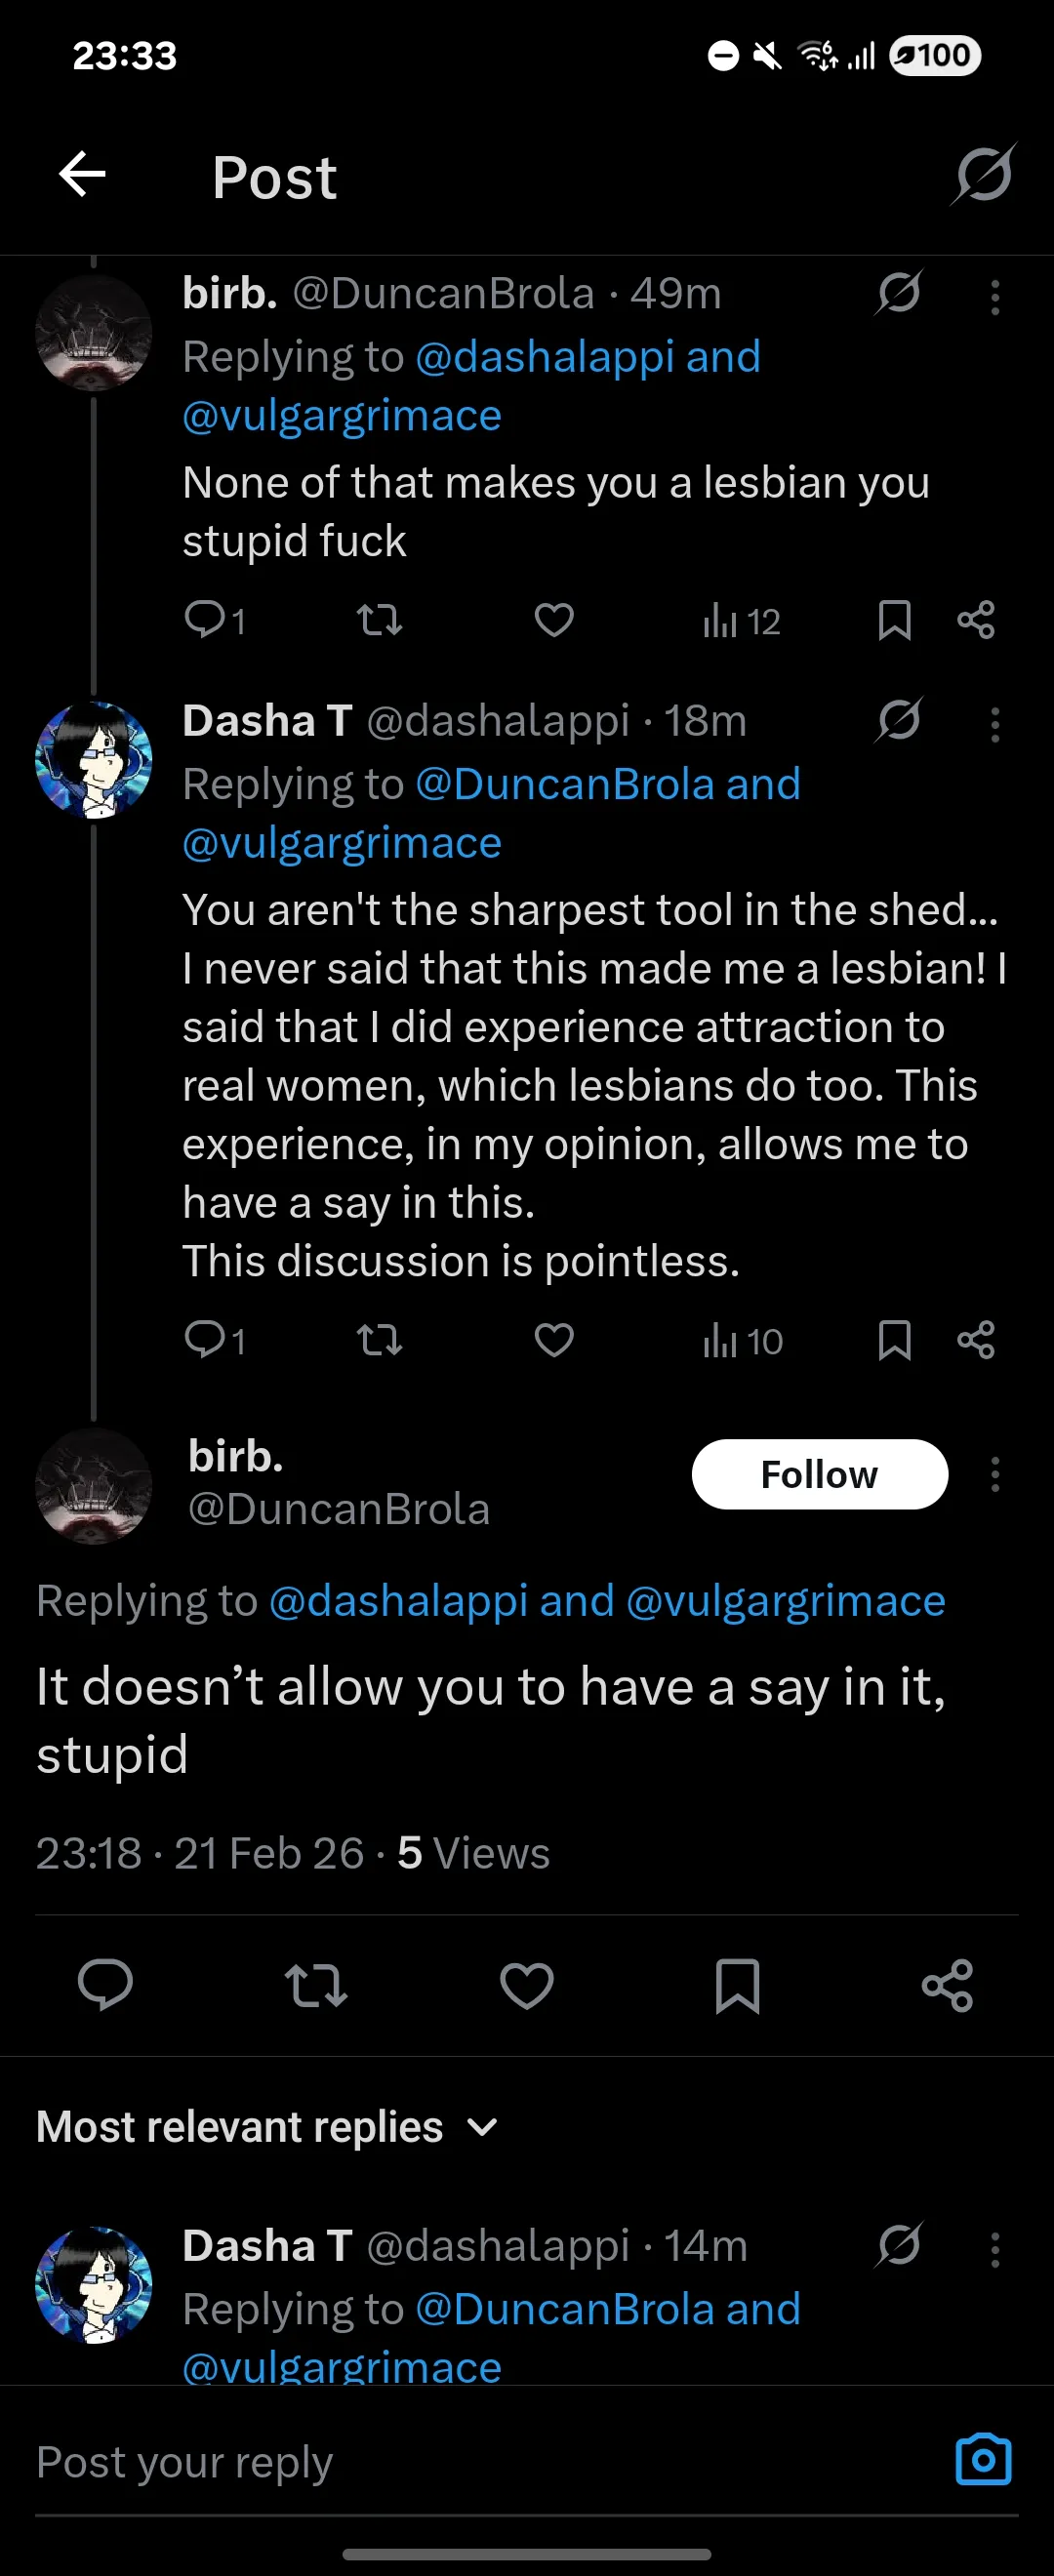Open the three-dot menu beside Follow button
Image resolution: width=1054 pixels, height=2576 pixels.
[995, 1474]
